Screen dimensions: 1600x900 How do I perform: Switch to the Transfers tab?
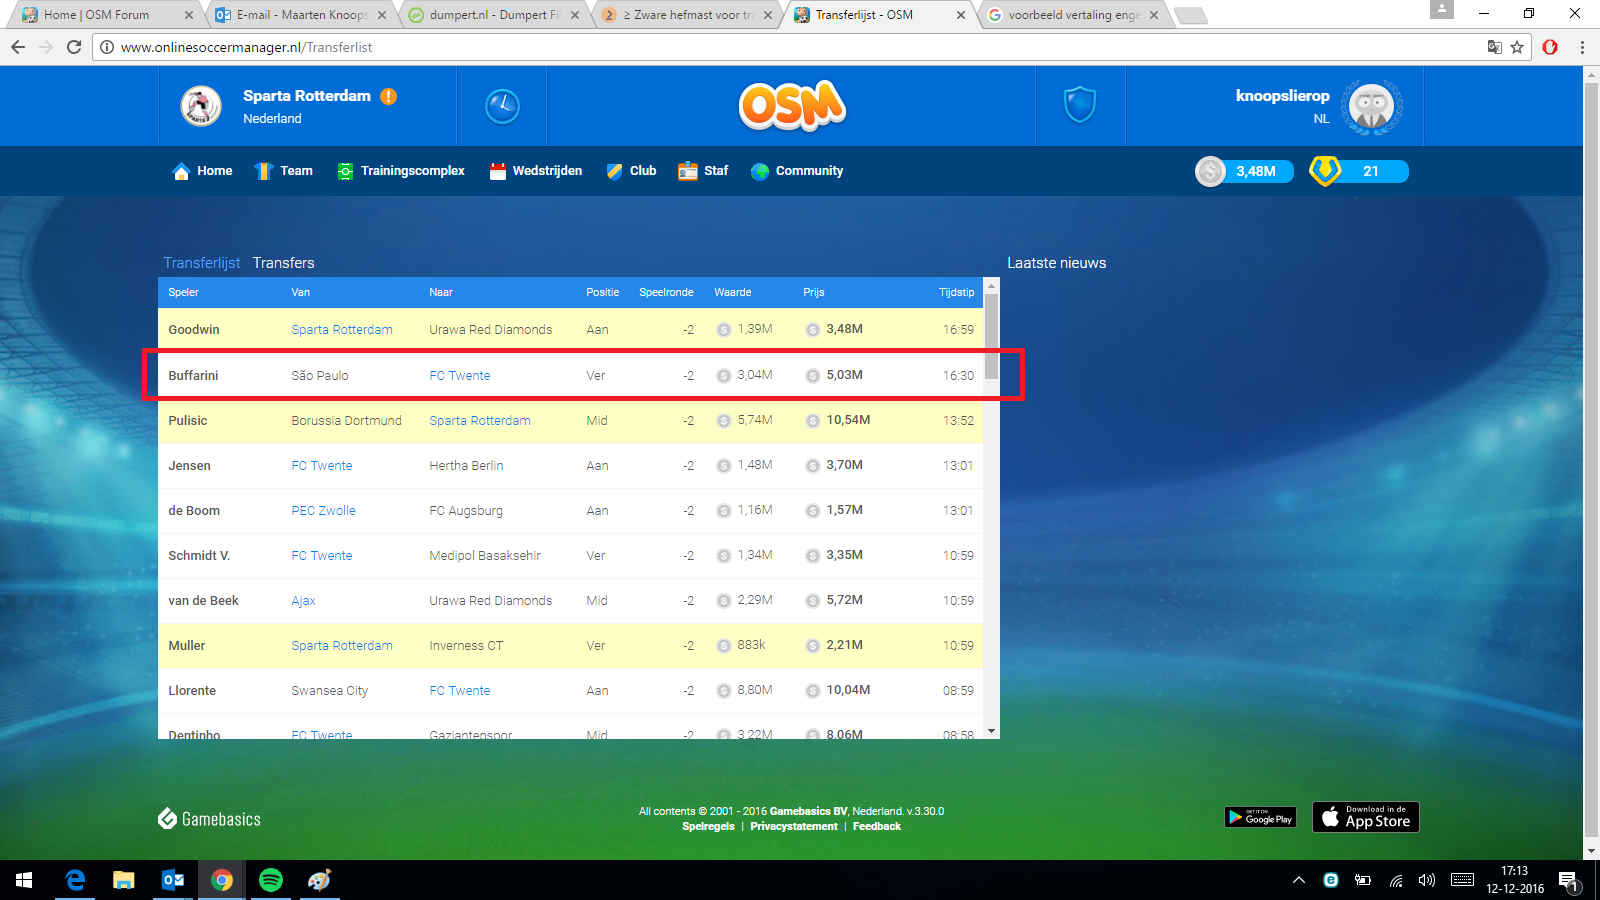coord(283,263)
